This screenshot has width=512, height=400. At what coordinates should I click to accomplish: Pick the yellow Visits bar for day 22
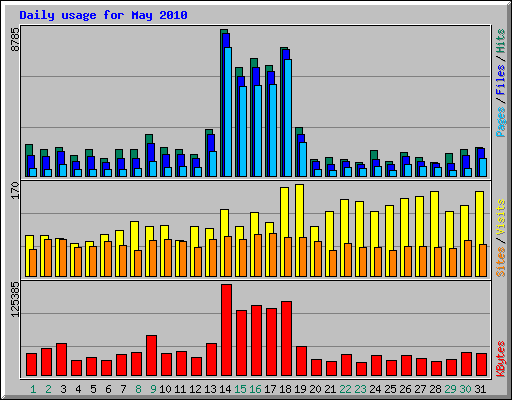pyautogui.click(x=345, y=221)
